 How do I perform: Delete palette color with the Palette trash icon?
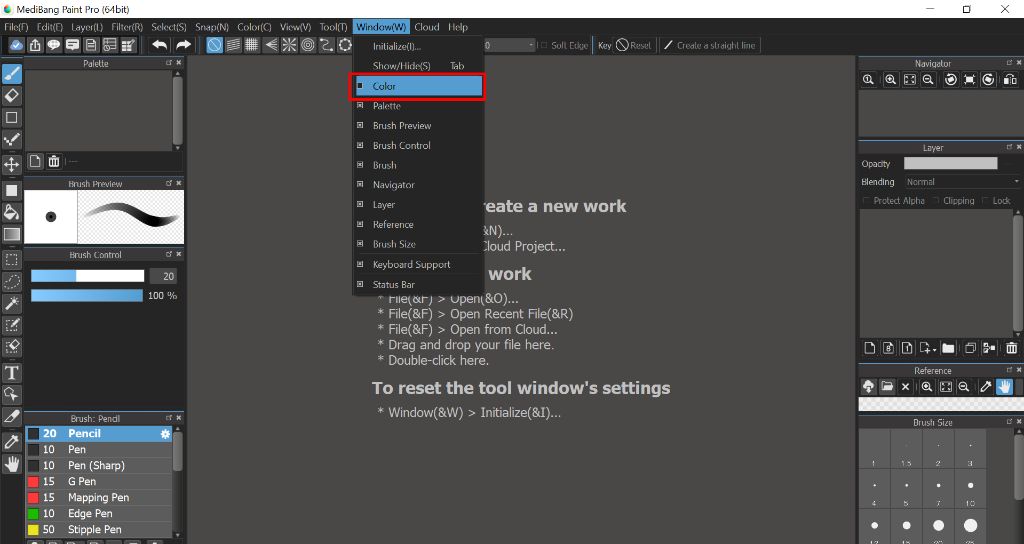pyautogui.click(x=54, y=161)
